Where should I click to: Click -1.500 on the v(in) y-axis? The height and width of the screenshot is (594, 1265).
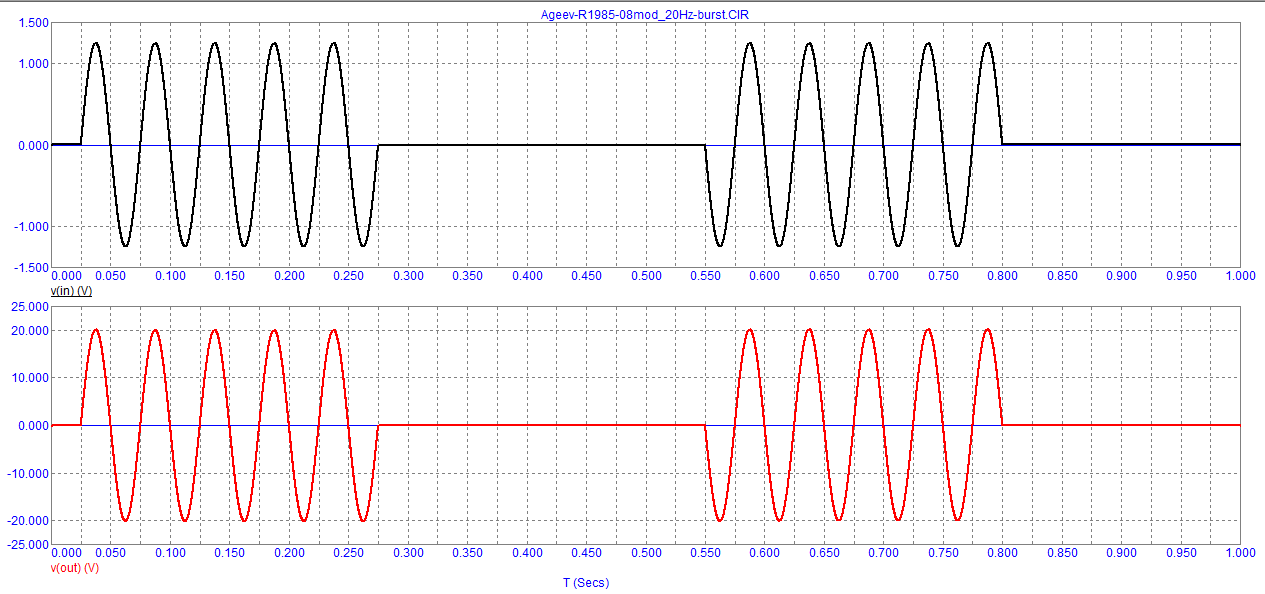(29, 267)
